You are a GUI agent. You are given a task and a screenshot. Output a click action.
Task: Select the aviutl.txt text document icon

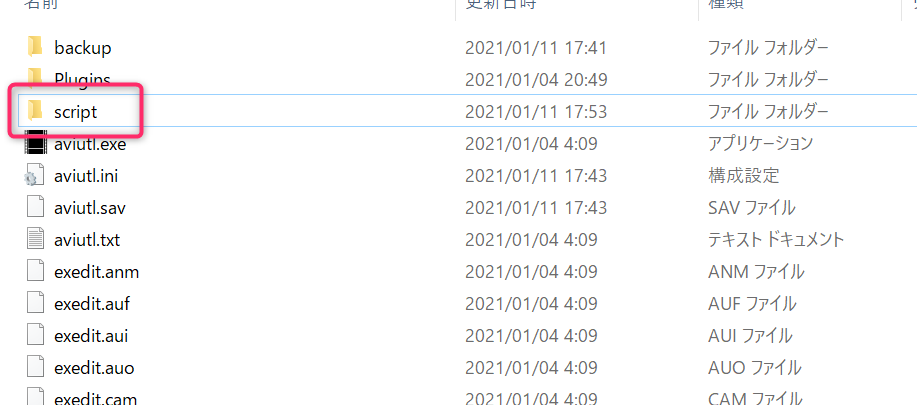[35, 240]
